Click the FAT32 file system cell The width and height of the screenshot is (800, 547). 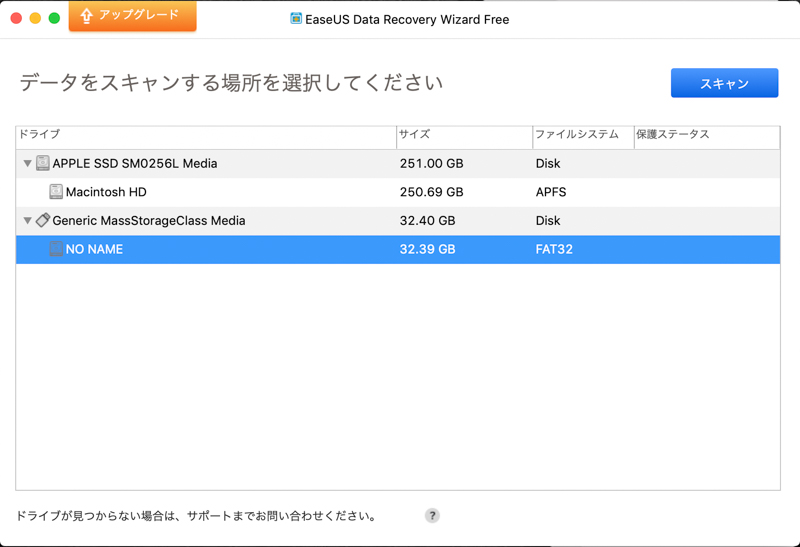pyautogui.click(x=554, y=249)
